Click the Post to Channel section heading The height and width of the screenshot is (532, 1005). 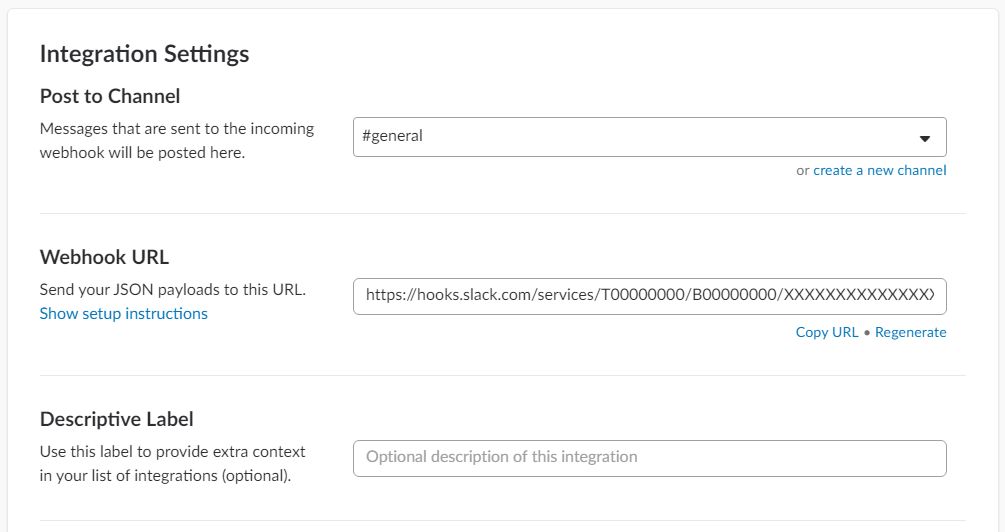110,97
